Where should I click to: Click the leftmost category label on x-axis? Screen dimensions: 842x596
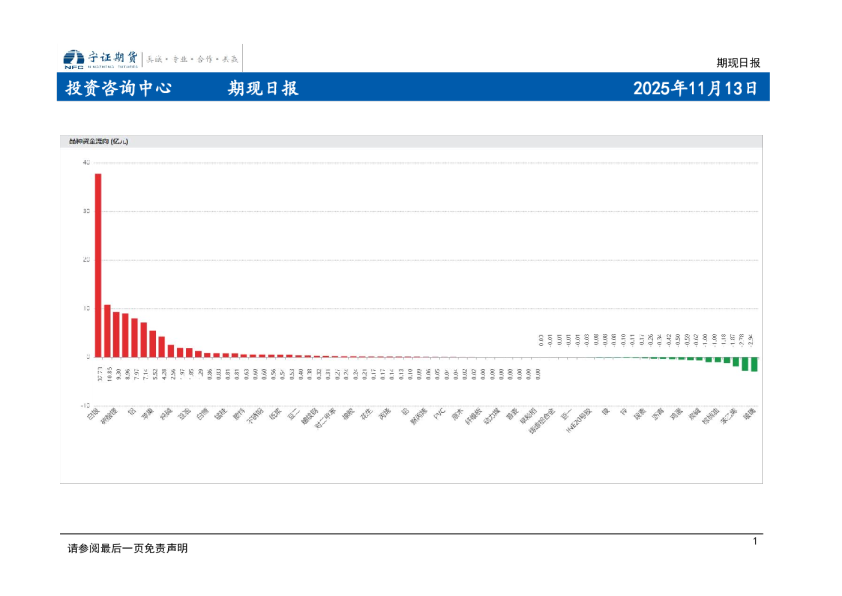tap(93, 413)
